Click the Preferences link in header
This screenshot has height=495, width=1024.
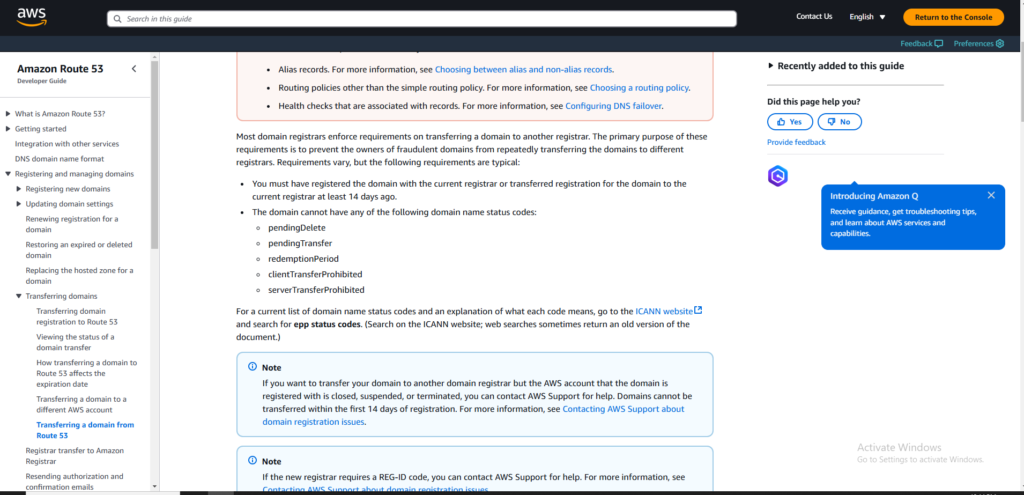tap(973, 44)
